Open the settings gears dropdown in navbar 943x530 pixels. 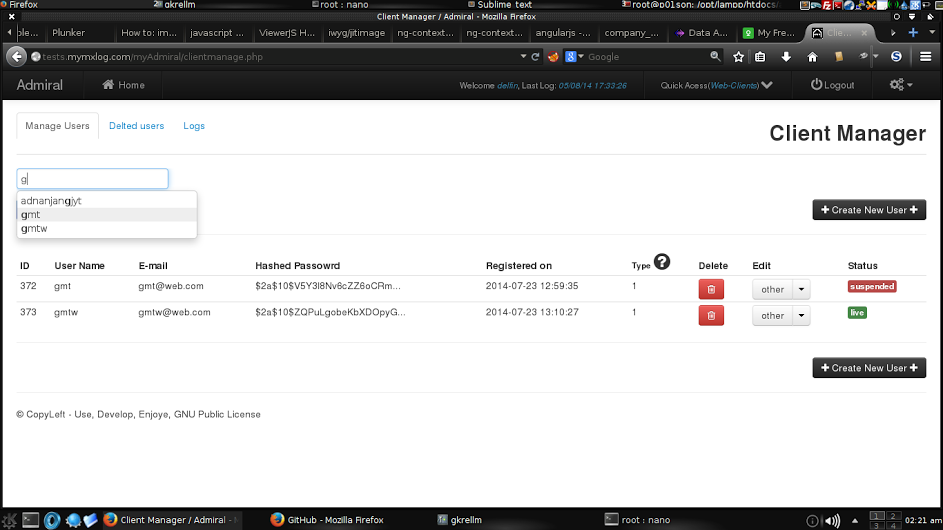click(901, 85)
